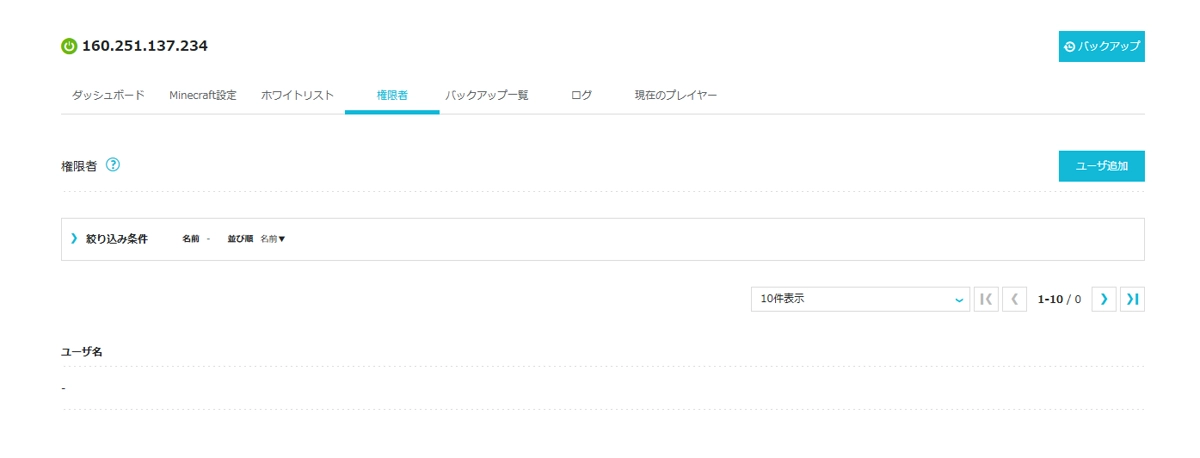The height and width of the screenshot is (458, 1200).
Task: Jump to the last page of results
Action: tap(1132, 299)
